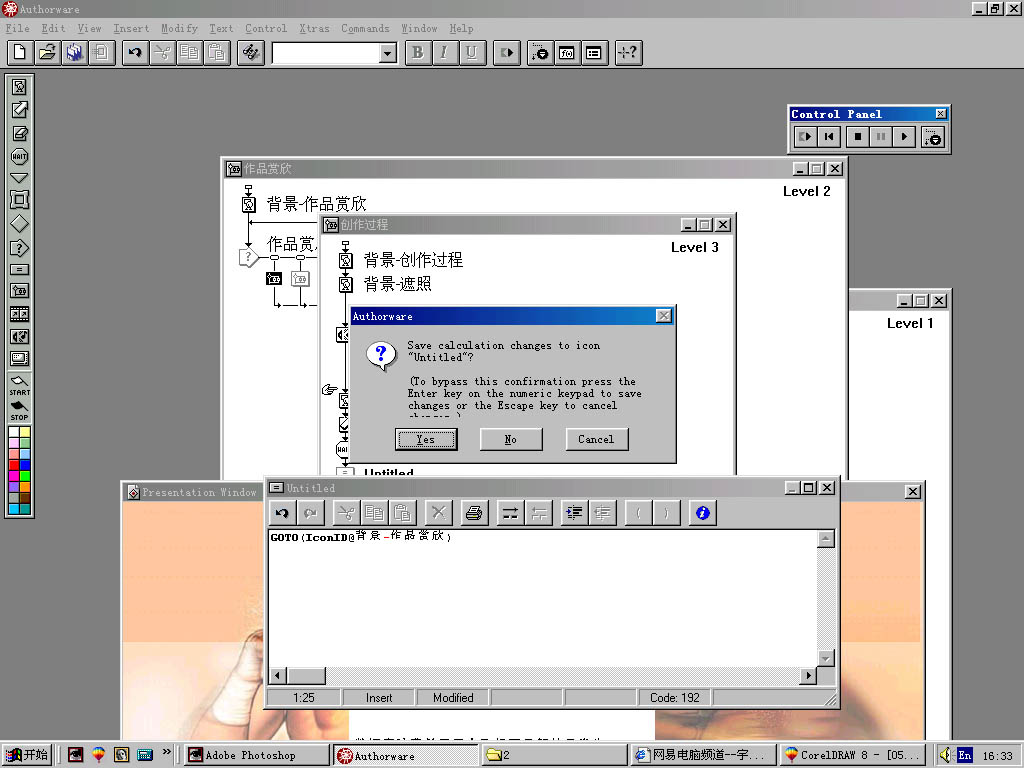Pick the yellow color swatch in palette
Image resolution: width=1024 pixels, height=768 pixels.
click(x=25, y=432)
